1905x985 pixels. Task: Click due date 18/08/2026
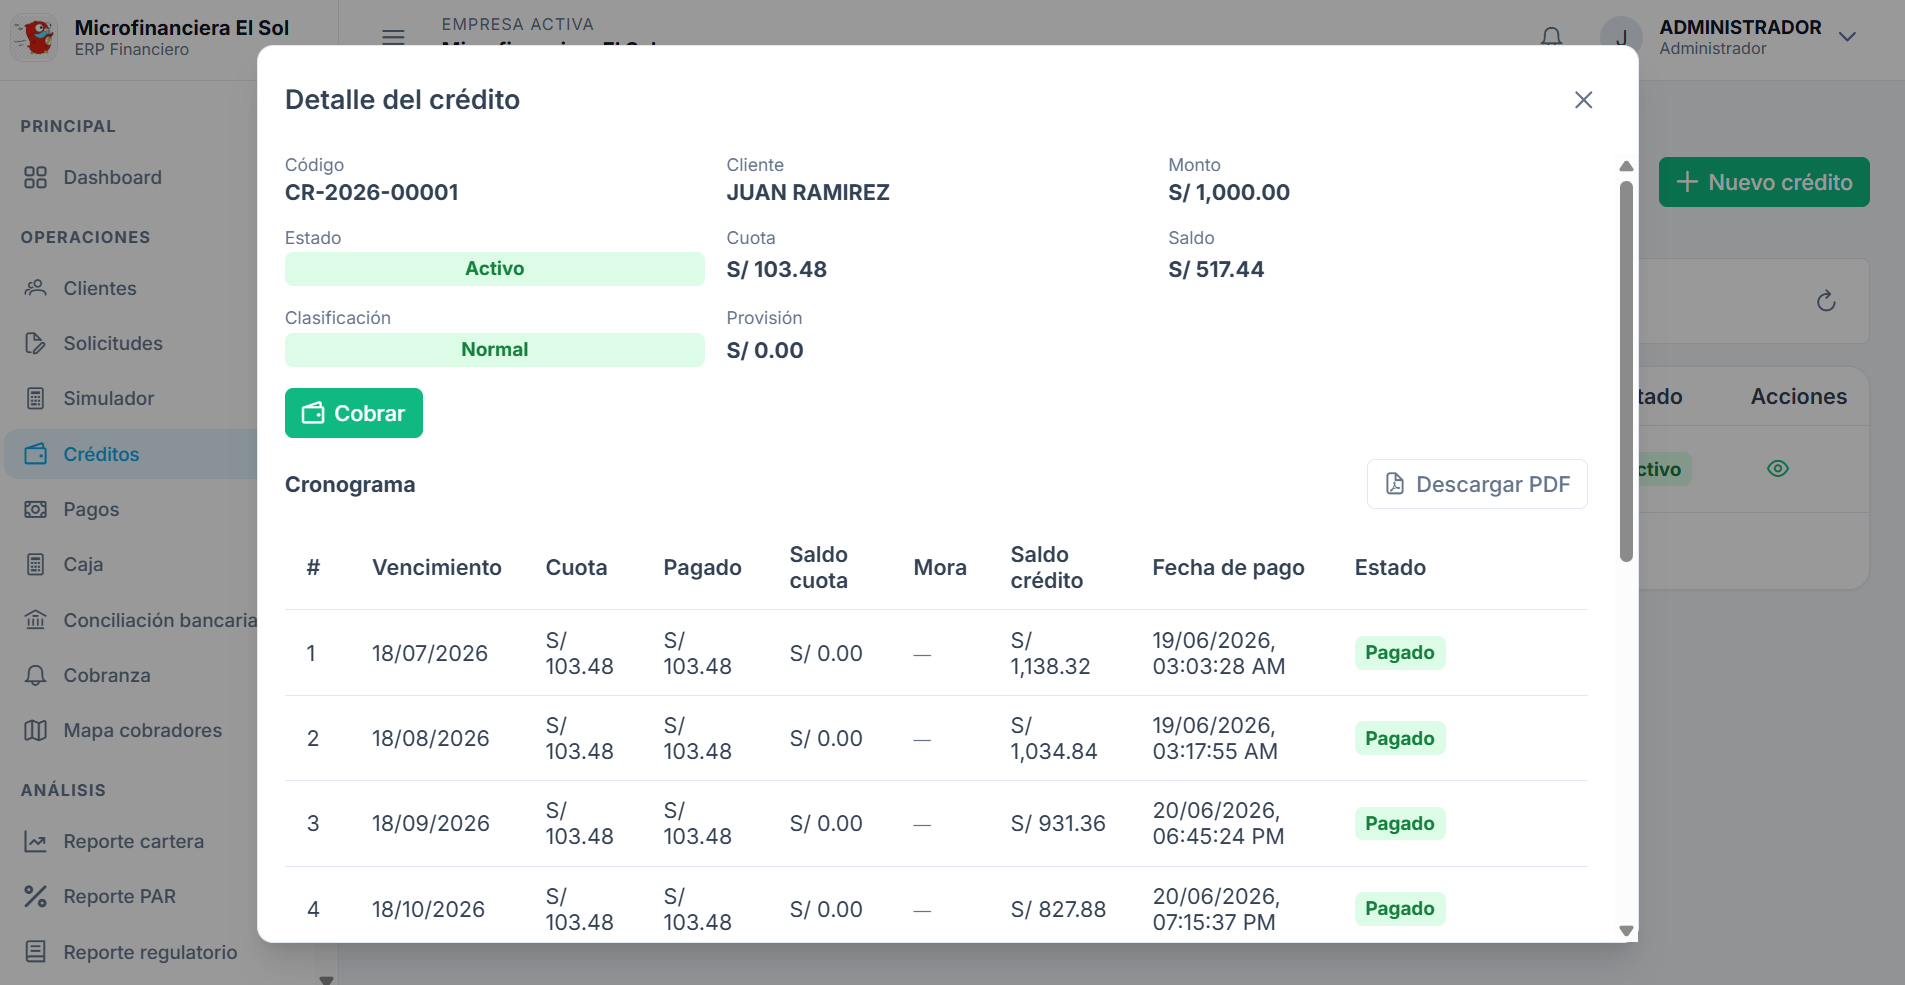[x=431, y=738]
